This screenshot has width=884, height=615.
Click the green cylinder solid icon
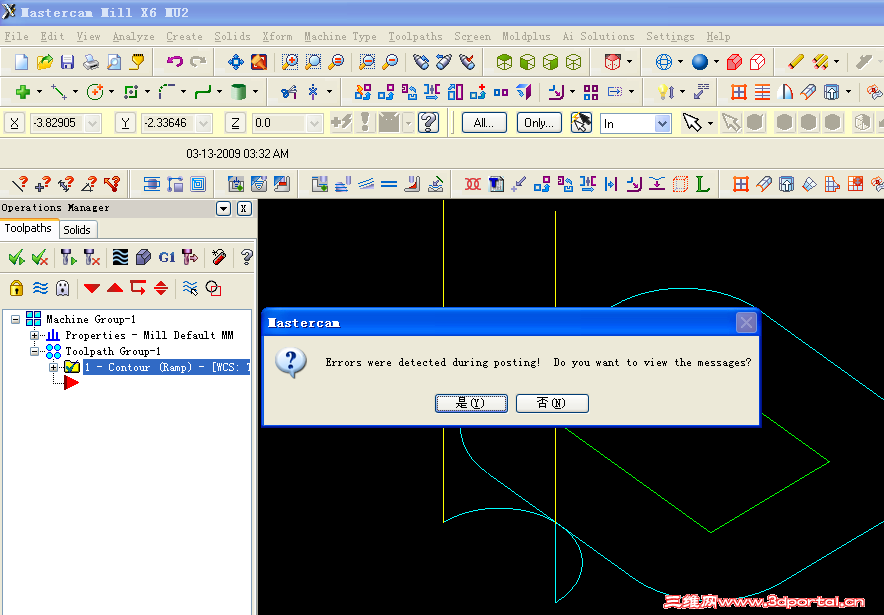[238, 91]
